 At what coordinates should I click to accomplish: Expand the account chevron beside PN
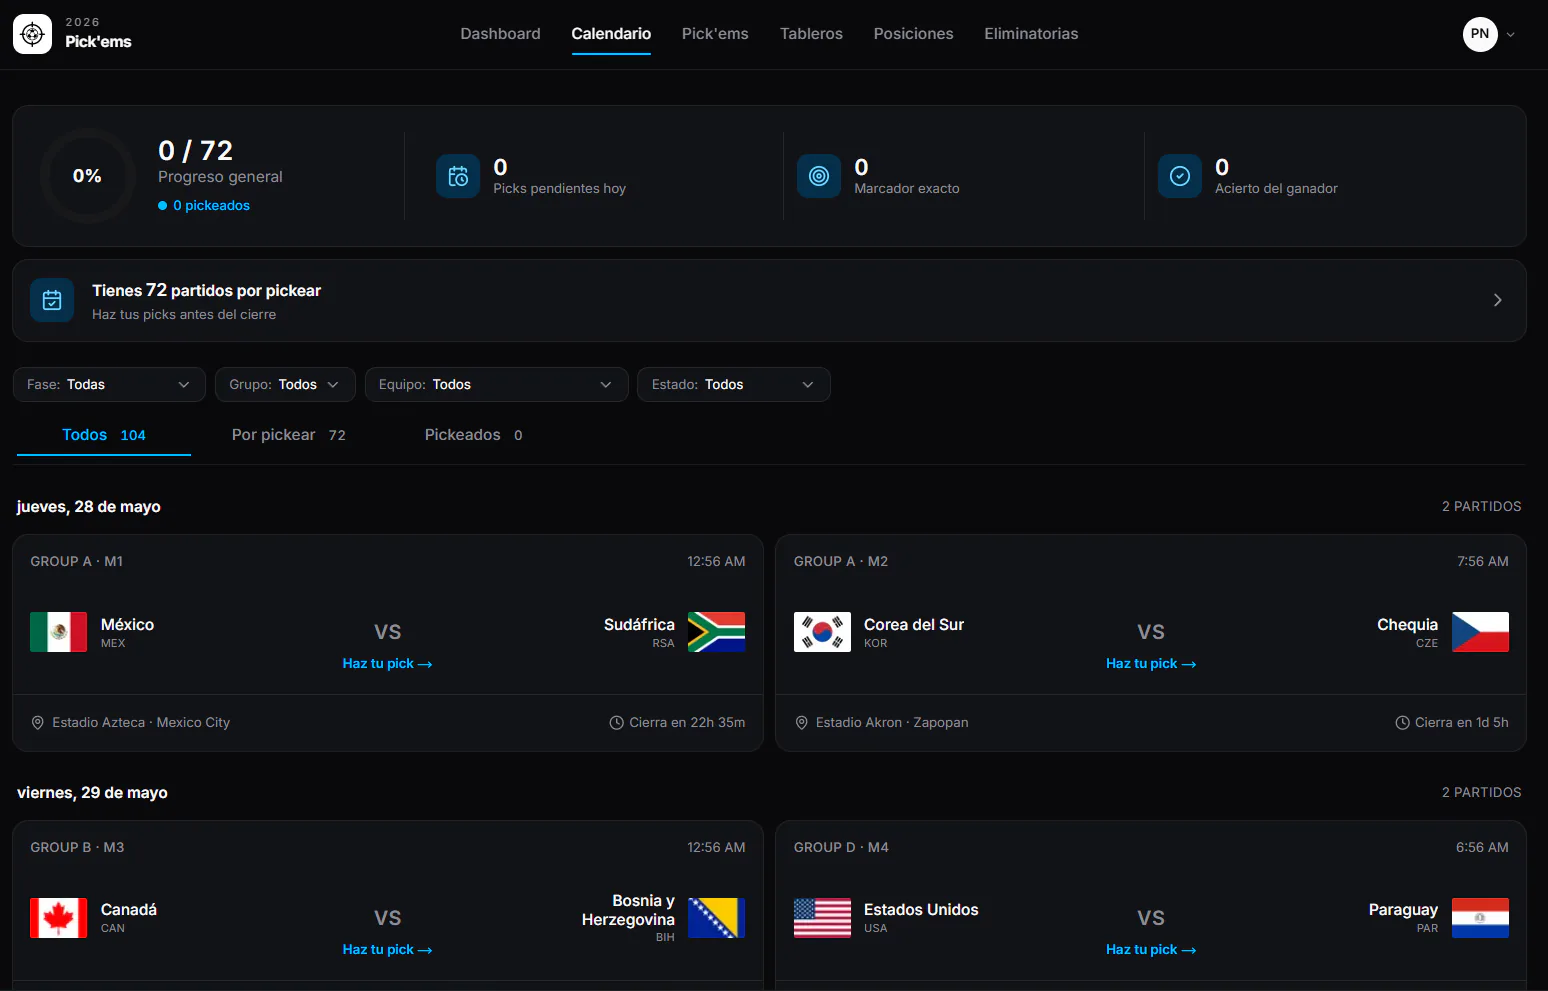[x=1511, y=34]
